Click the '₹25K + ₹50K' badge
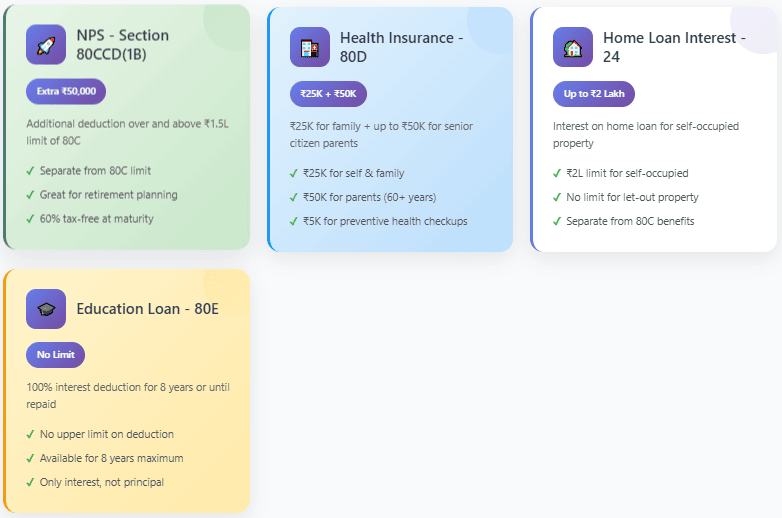782x518 pixels. 328,94
